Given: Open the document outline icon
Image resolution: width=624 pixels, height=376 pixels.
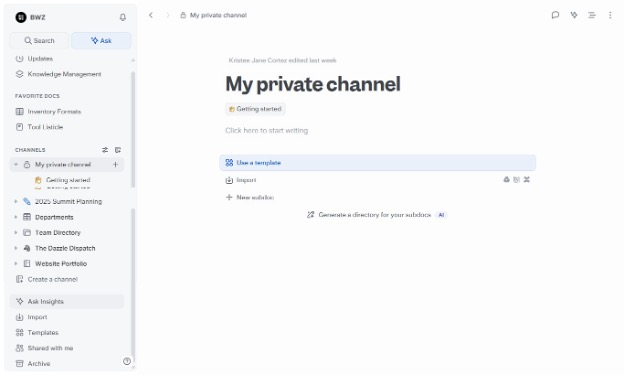Looking at the screenshot, I should point(592,15).
